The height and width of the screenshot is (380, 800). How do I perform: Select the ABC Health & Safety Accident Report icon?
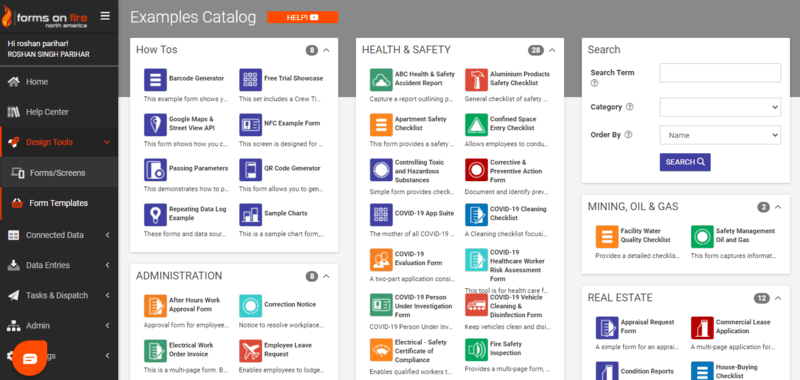pos(381,80)
